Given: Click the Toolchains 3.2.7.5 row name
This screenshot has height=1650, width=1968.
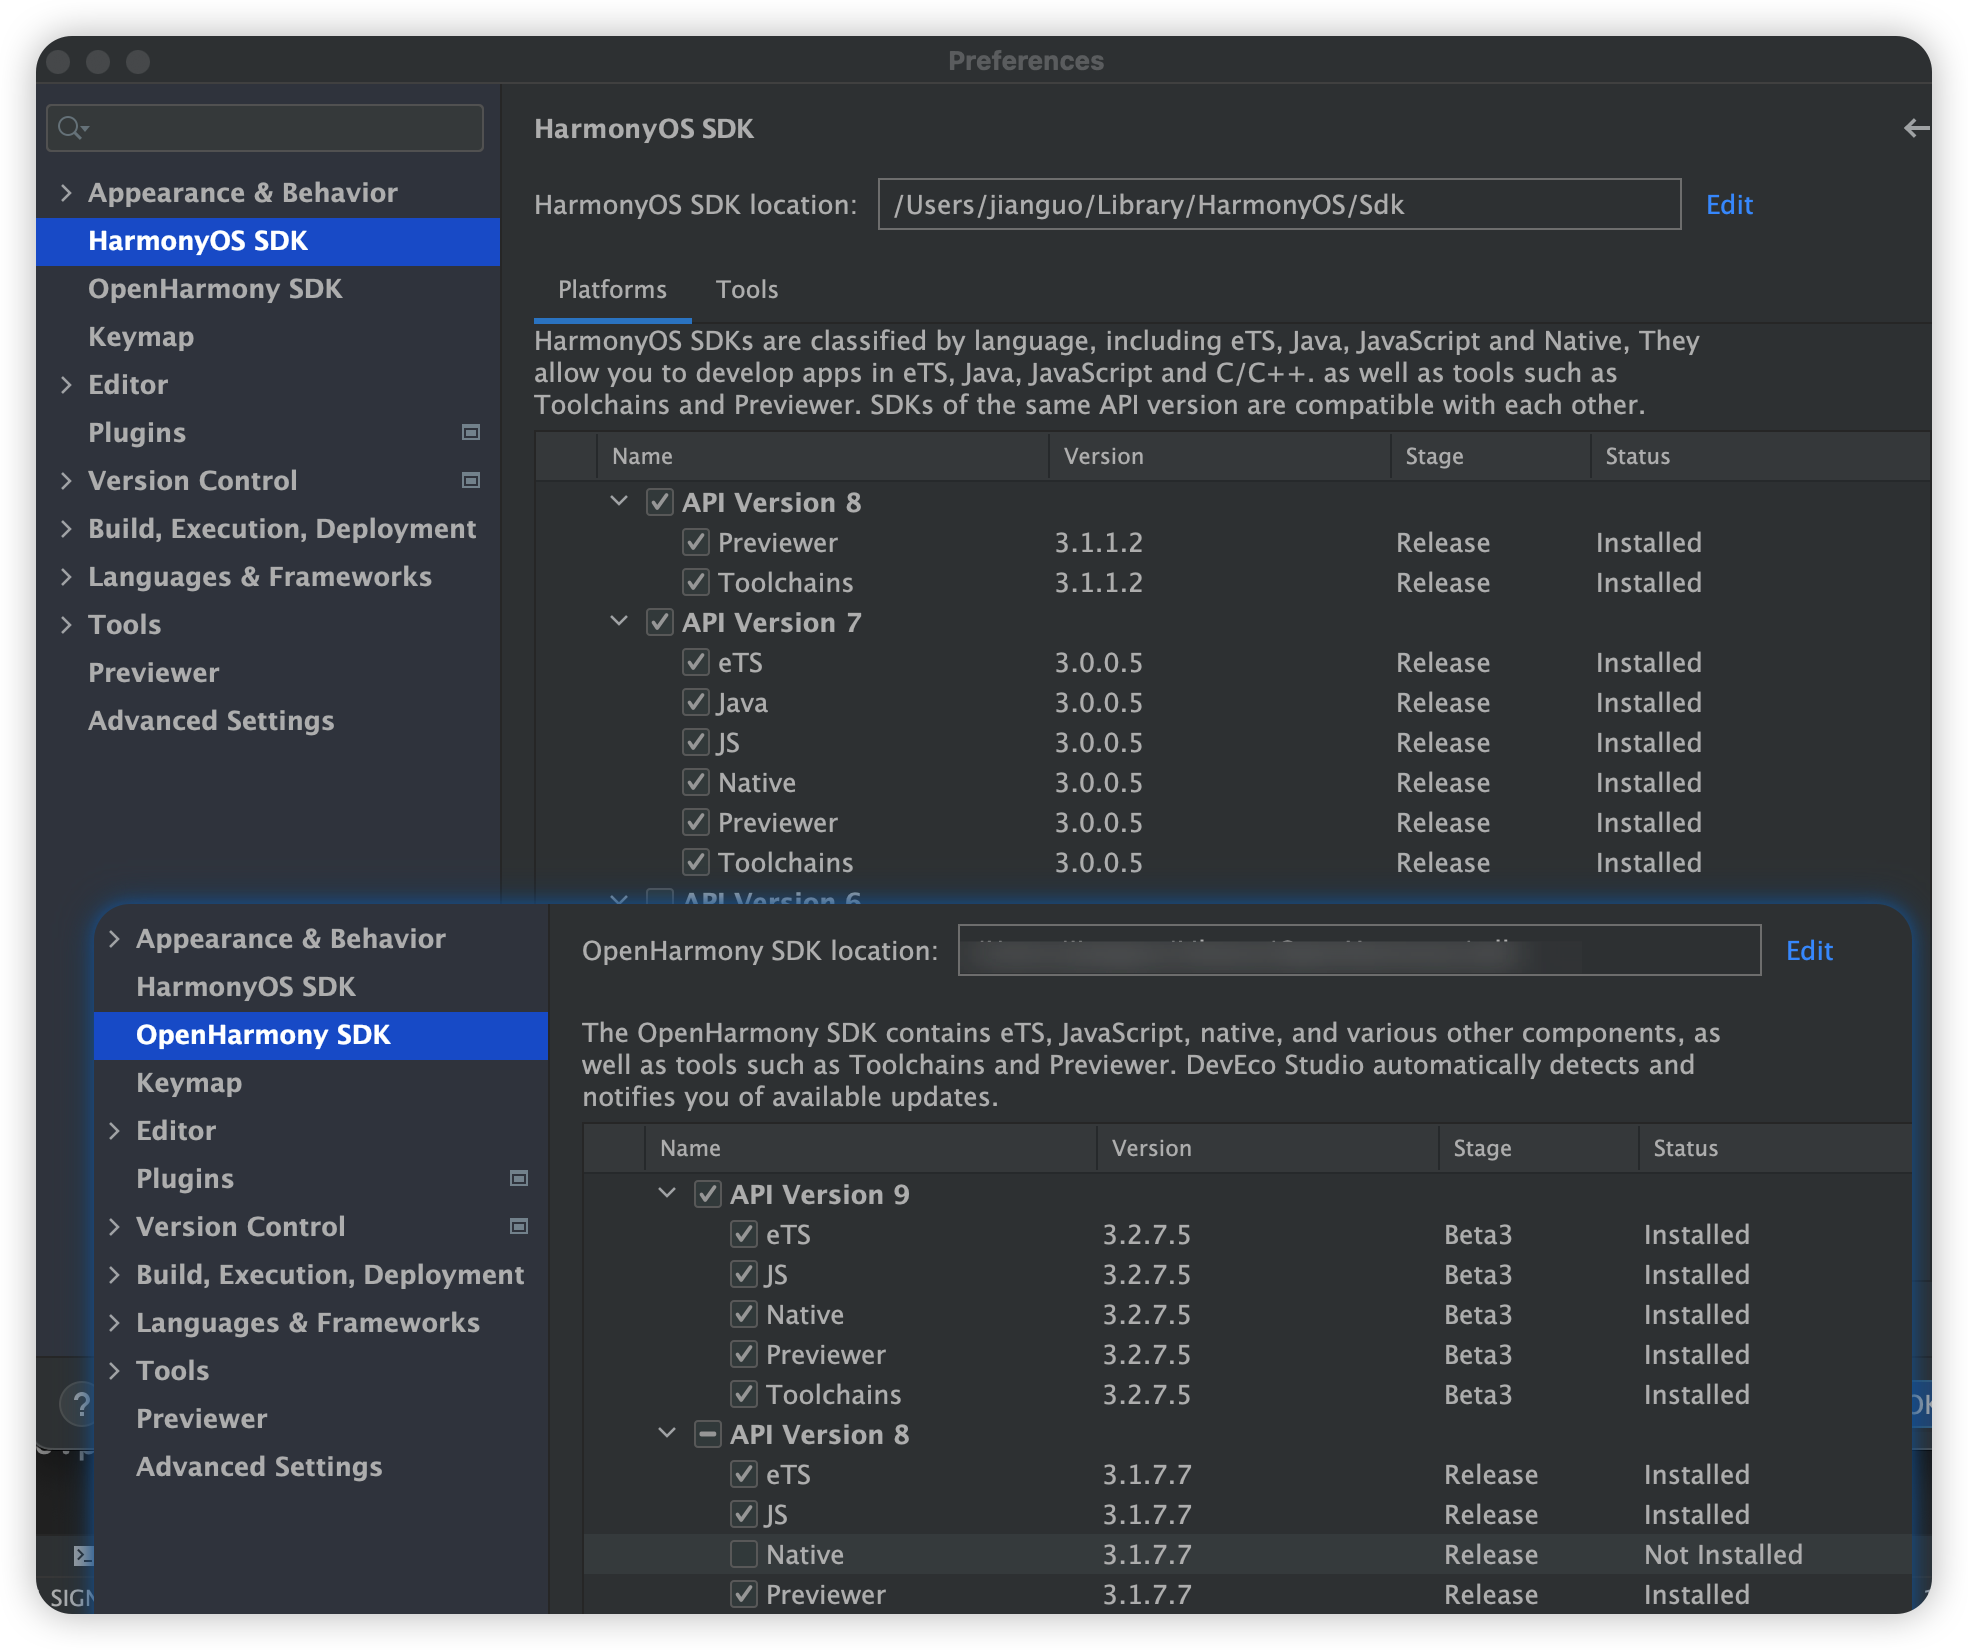Looking at the screenshot, I should coord(833,1395).
